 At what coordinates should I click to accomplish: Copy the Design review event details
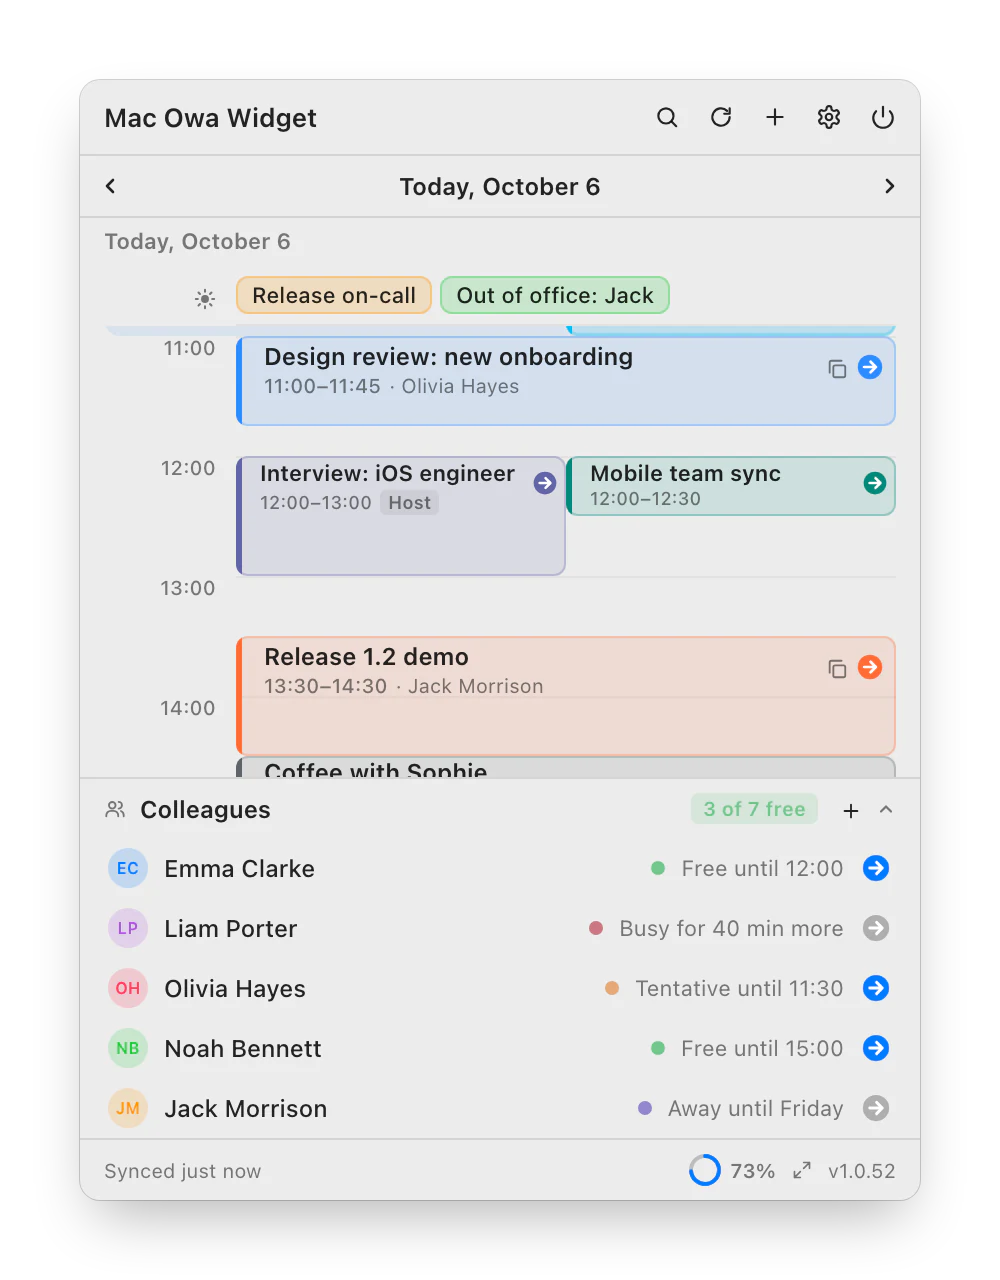coord(838,369)
